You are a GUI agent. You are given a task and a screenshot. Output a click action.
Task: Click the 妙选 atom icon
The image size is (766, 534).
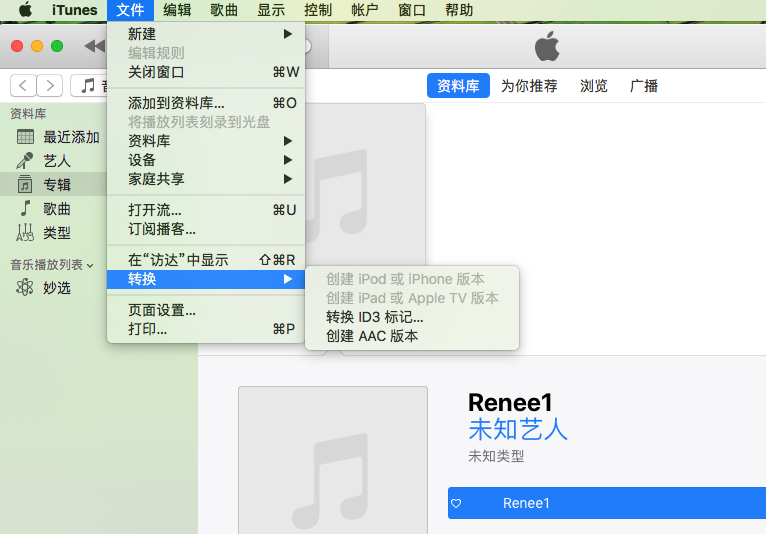tap(24, 287)
